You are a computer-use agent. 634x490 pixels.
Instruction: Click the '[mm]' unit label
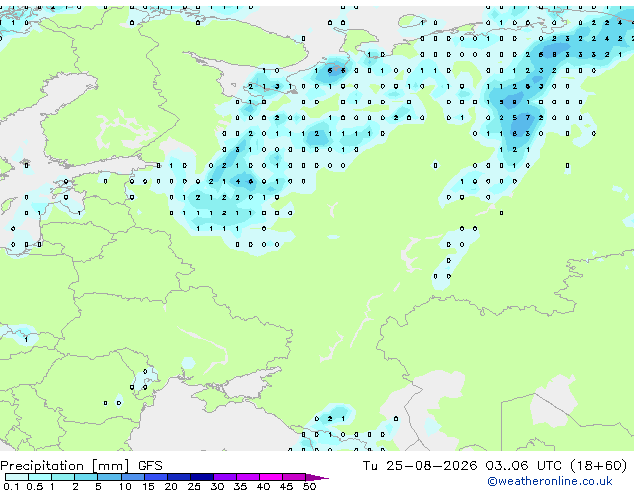(111, 466)
